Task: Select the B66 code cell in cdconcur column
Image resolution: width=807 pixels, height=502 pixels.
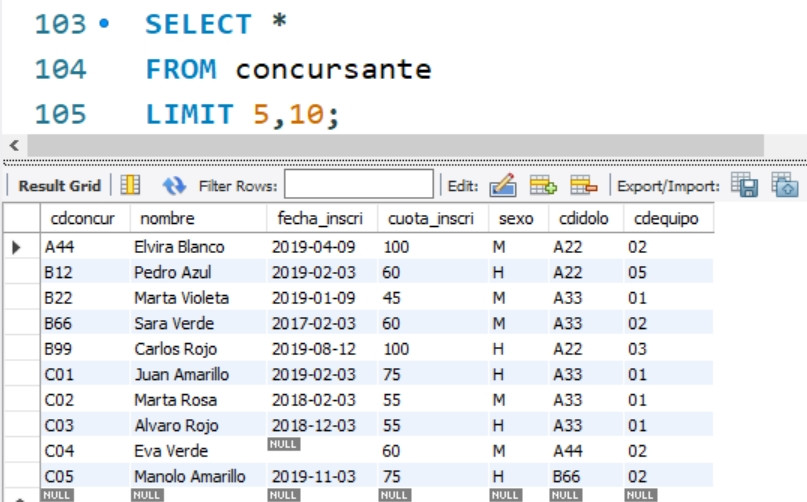Action: 85,323
